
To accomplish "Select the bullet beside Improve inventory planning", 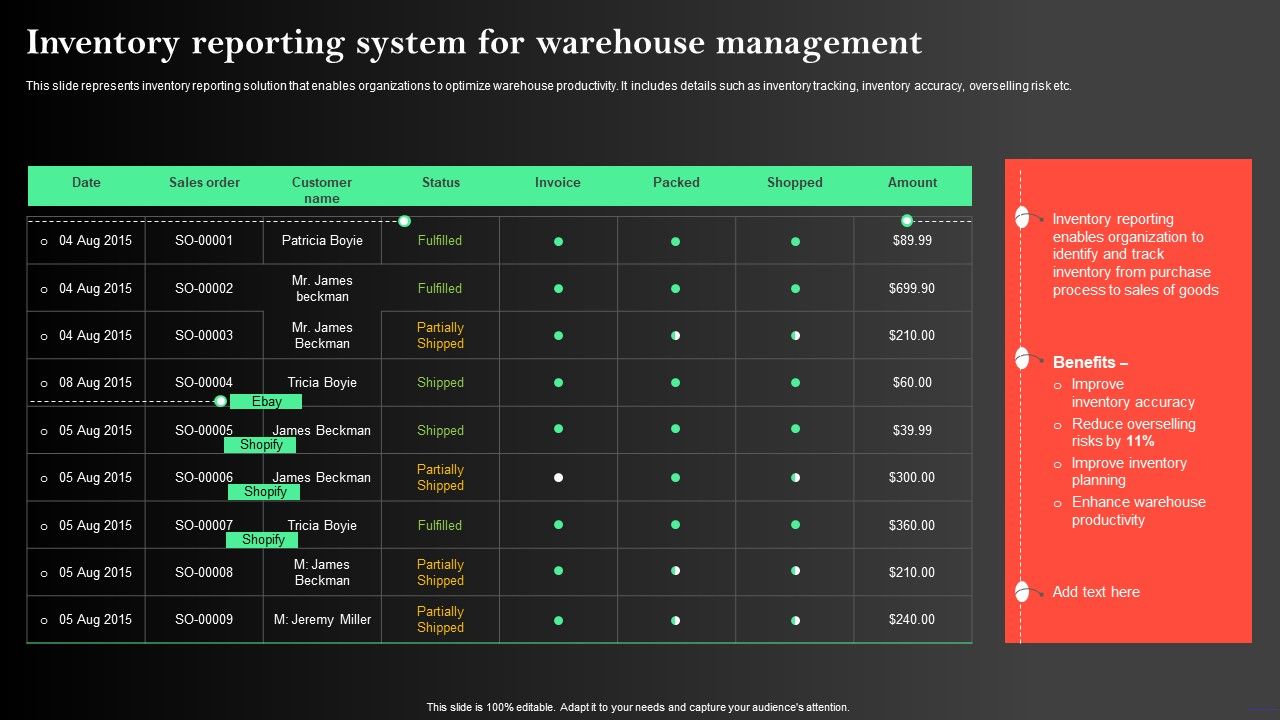I will [1058, 465].
